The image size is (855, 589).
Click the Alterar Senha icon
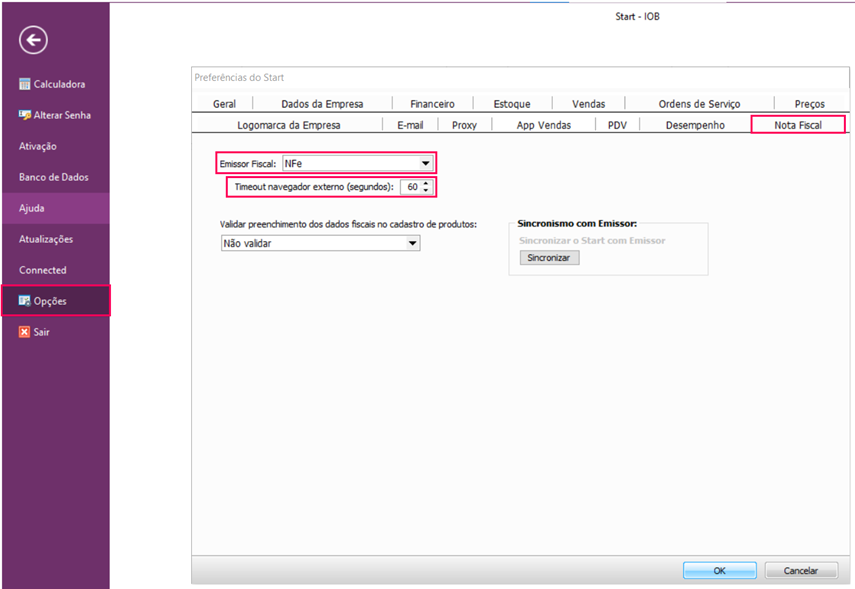click(x=25, y=115)
